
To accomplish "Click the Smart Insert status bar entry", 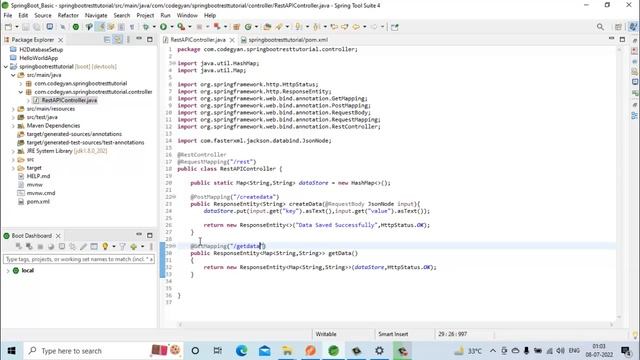I will click(x=393, y=334).
